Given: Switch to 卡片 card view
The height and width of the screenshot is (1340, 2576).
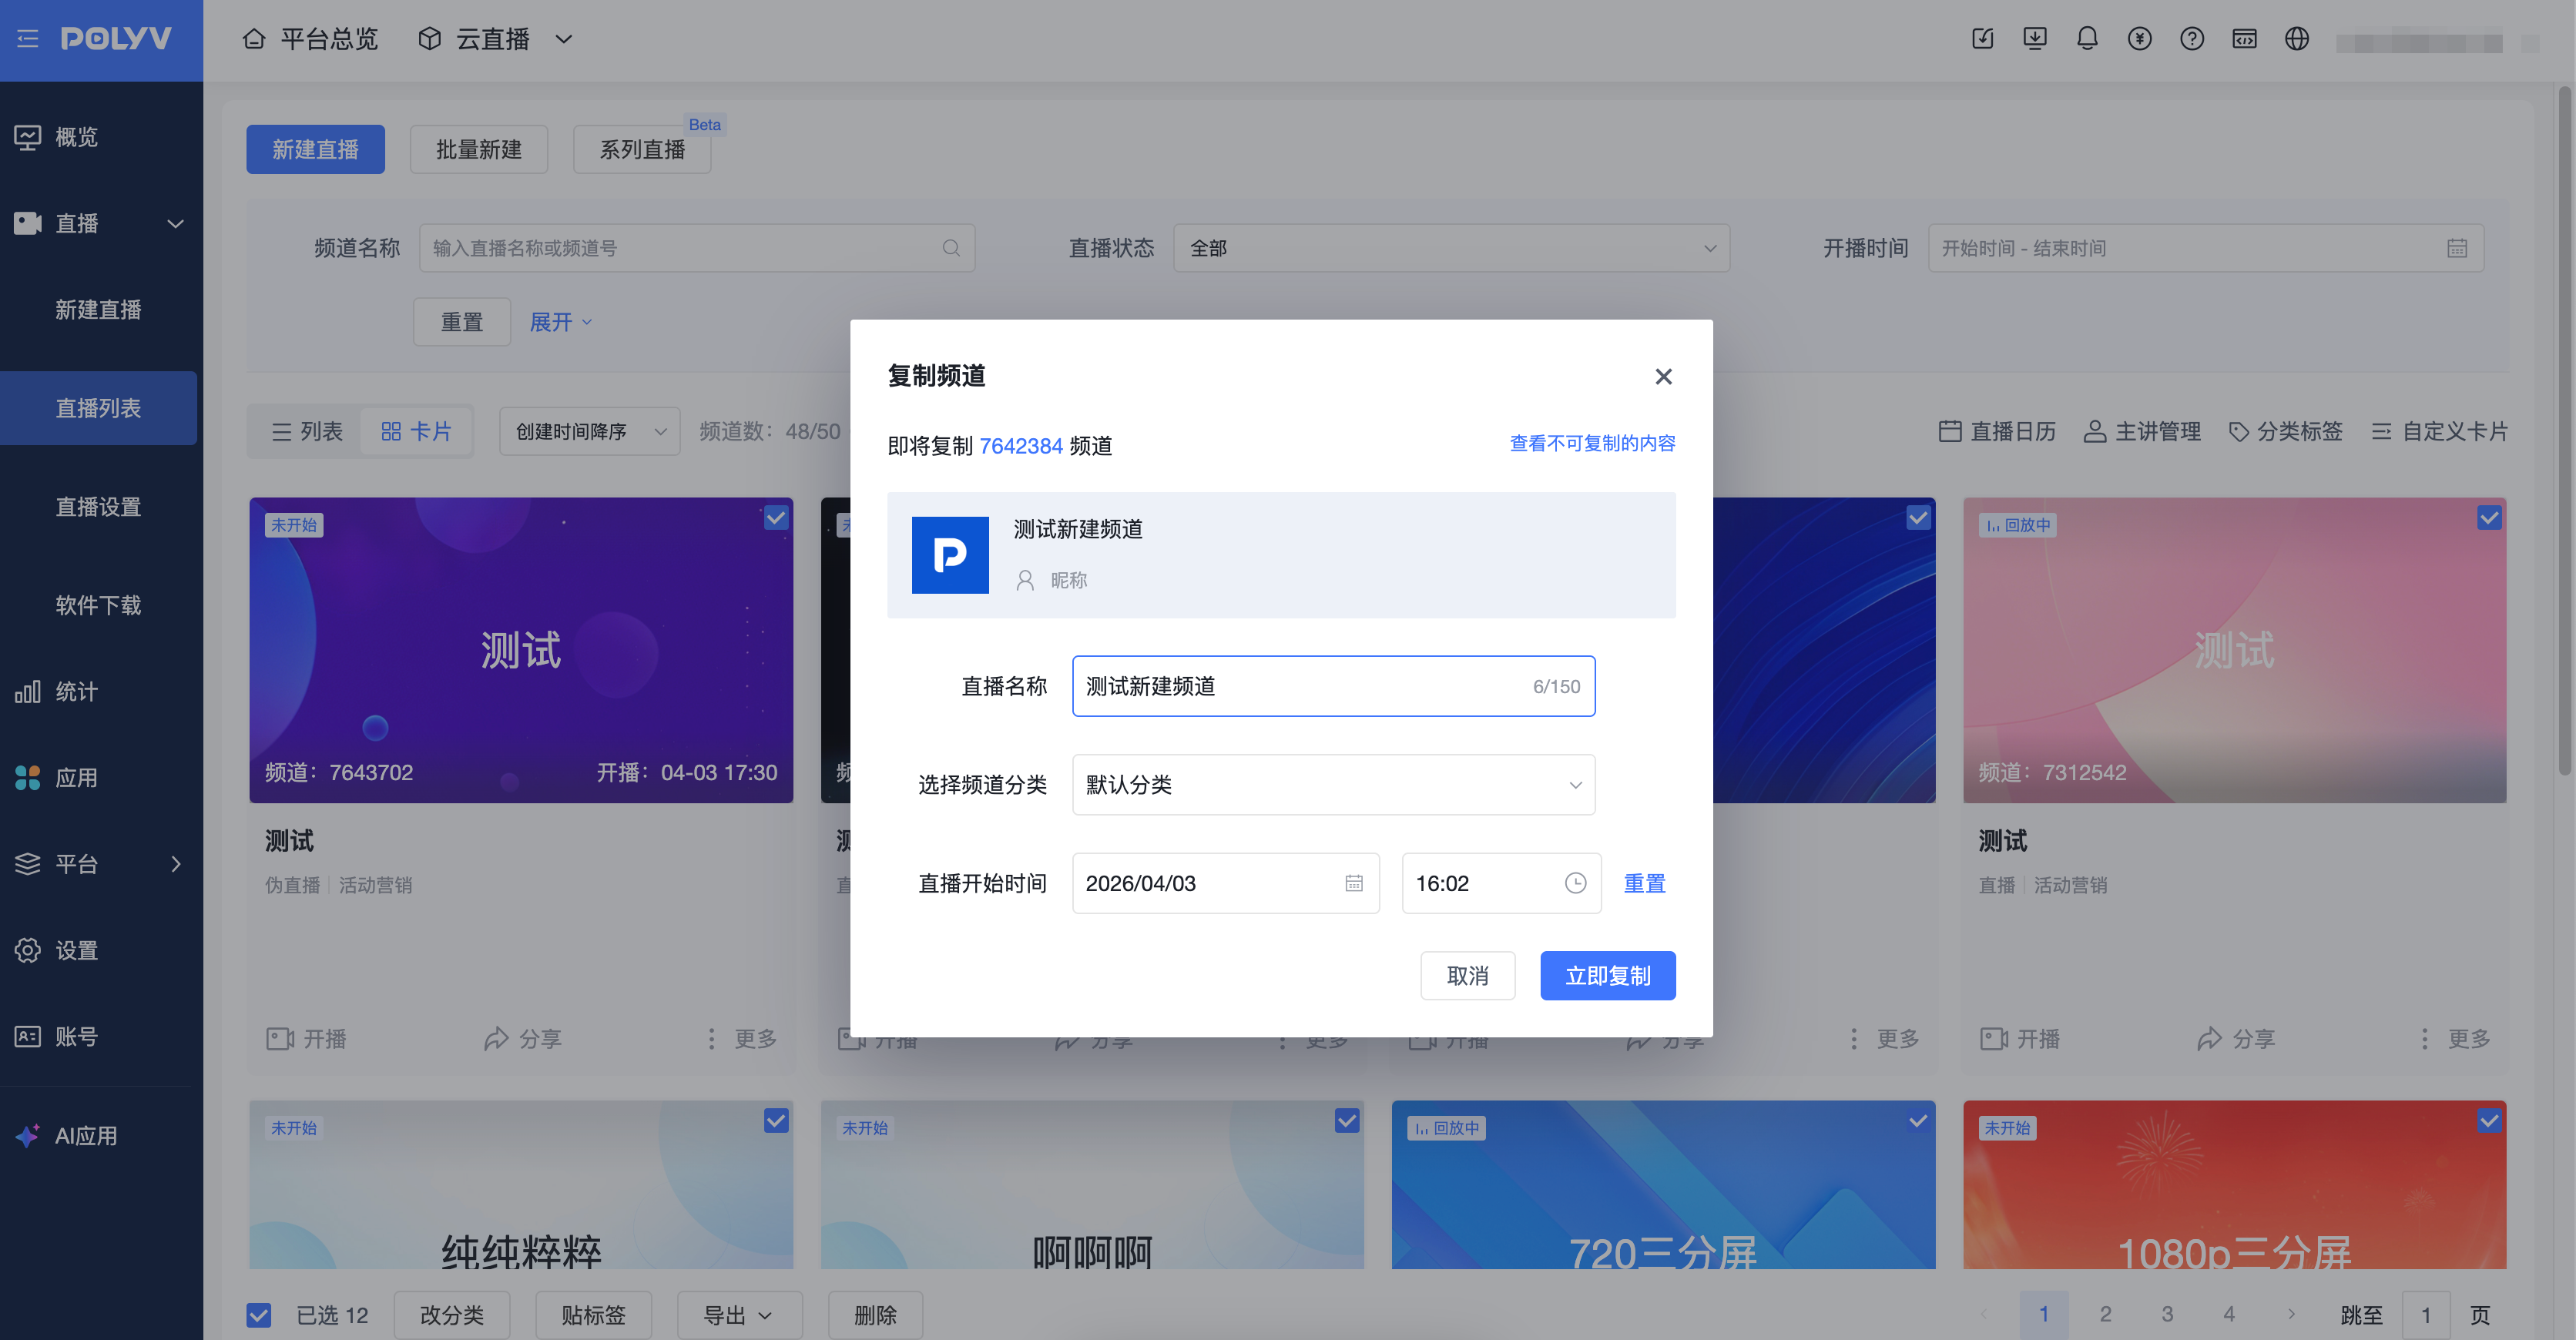Looking at the screenshot, I should point(416,431).
